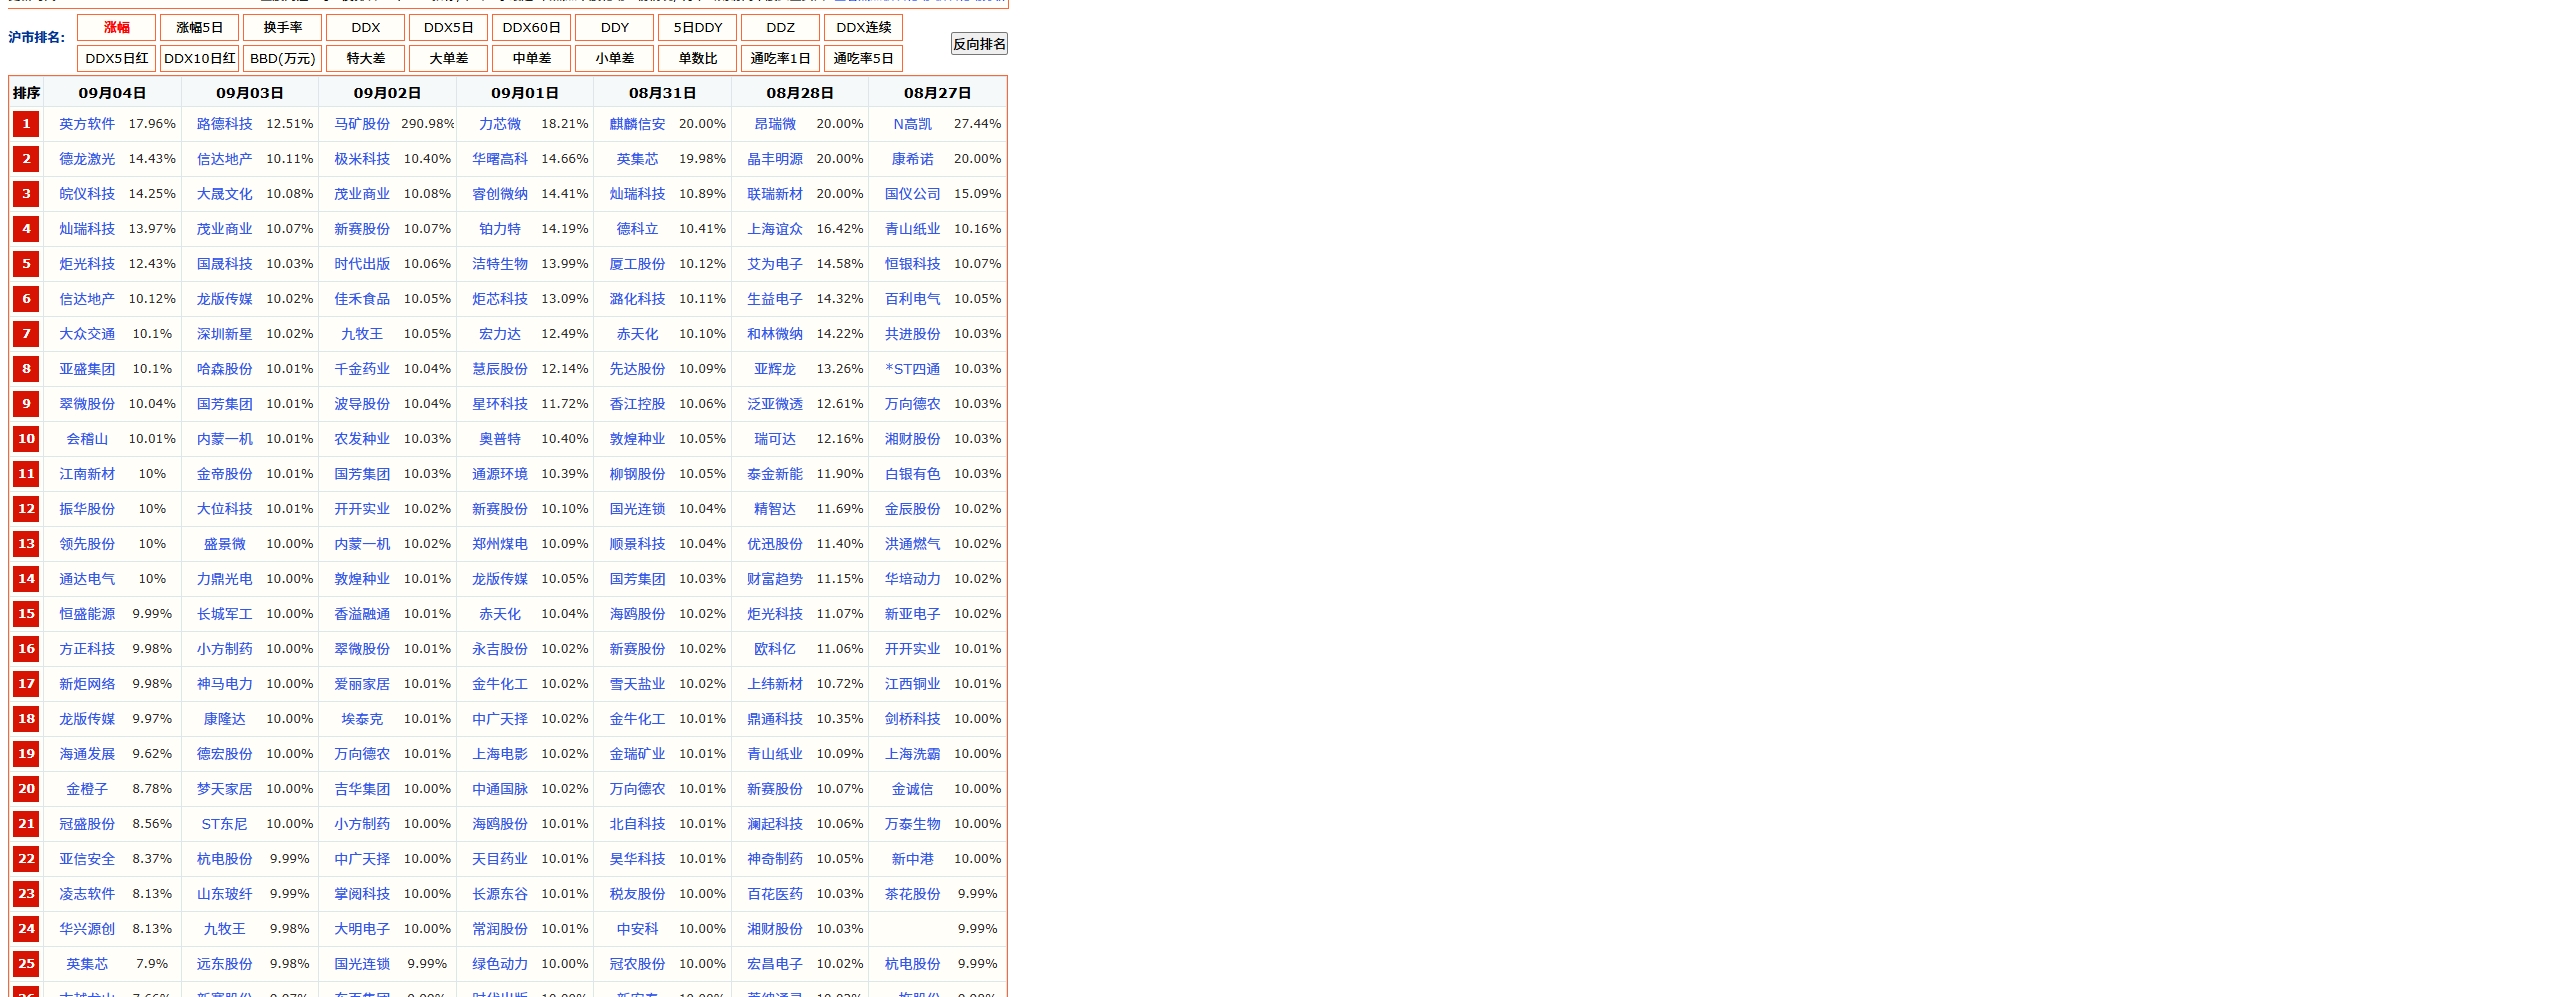2560x997 pixels.
Task: Sort by 涨幅5日 ranking
Action: 200,28
